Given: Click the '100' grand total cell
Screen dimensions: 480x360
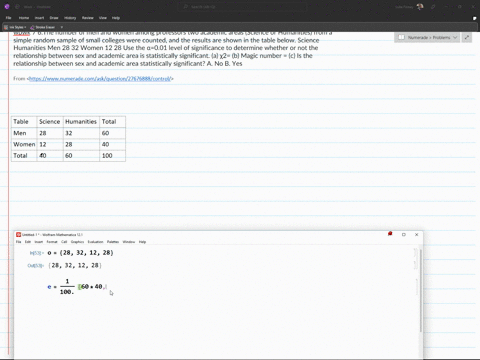Looking at the screenshot, I should click(112, 156).
